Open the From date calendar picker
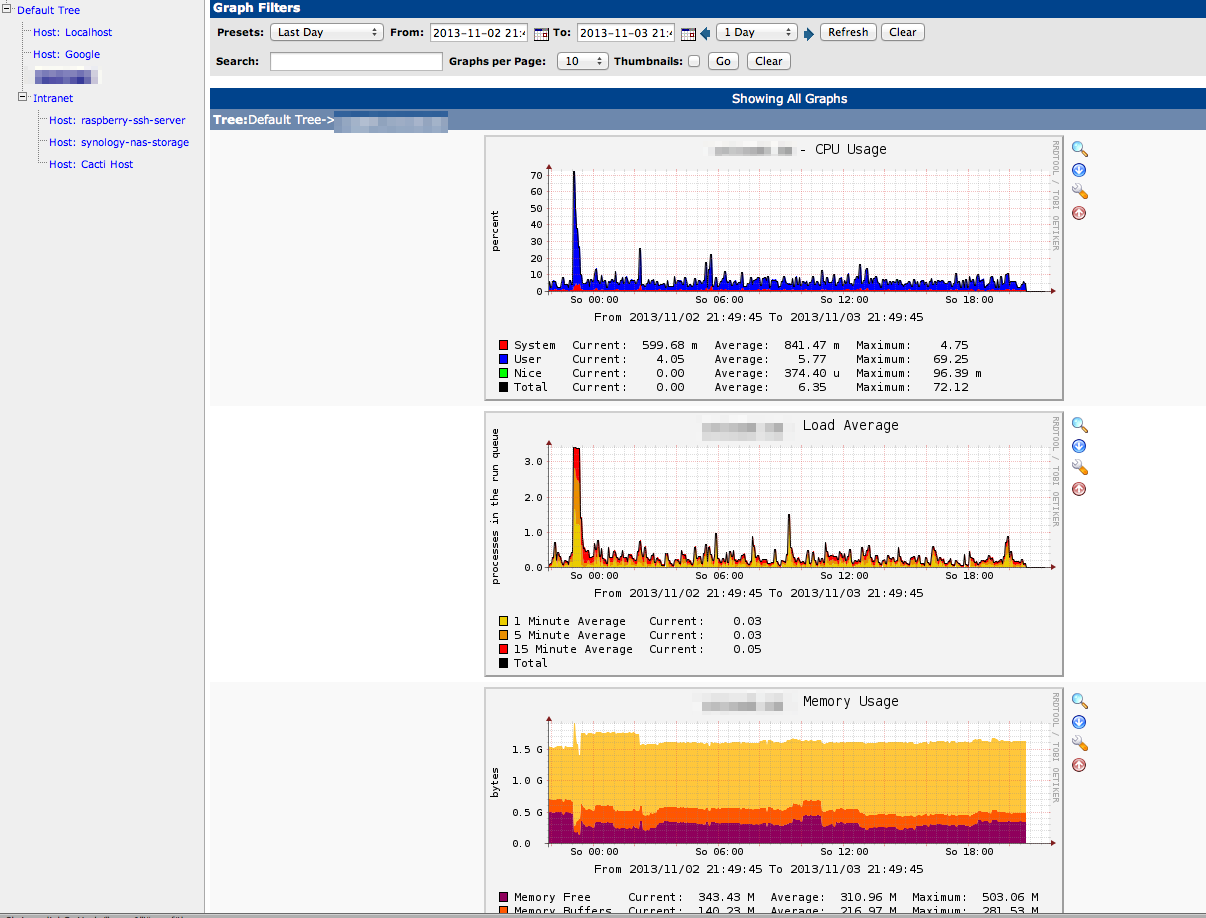This screenshot has height=918, width=1206. pos(541,33)
